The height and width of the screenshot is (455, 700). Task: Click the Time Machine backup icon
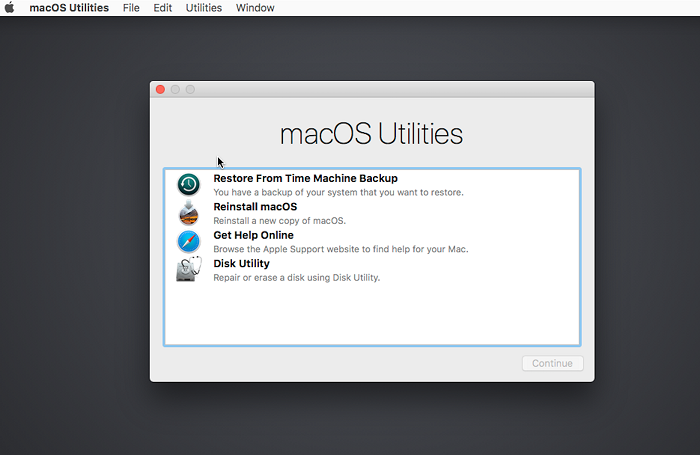[189, 184]
